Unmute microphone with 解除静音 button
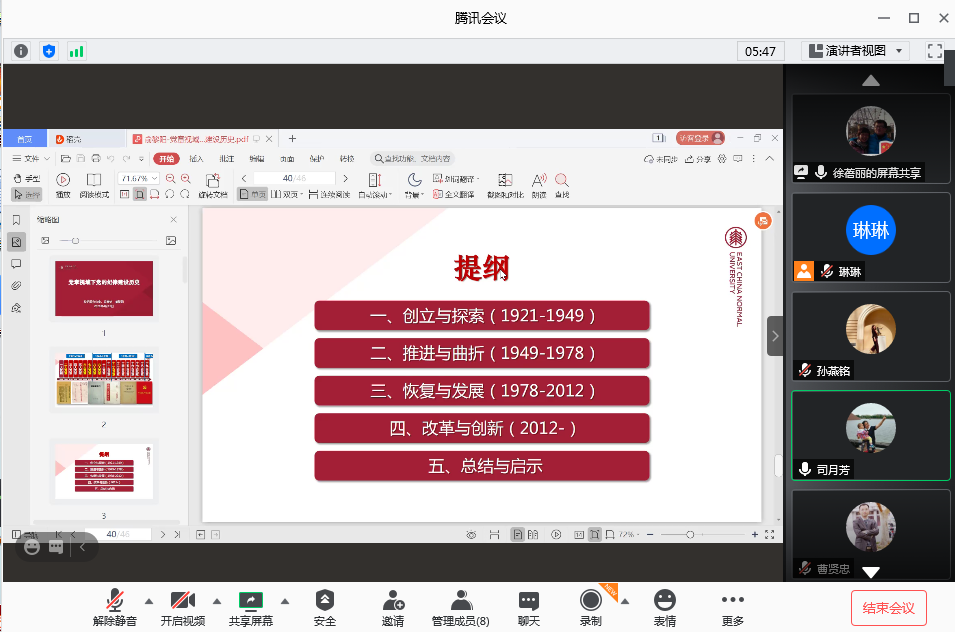 [116, 606]
